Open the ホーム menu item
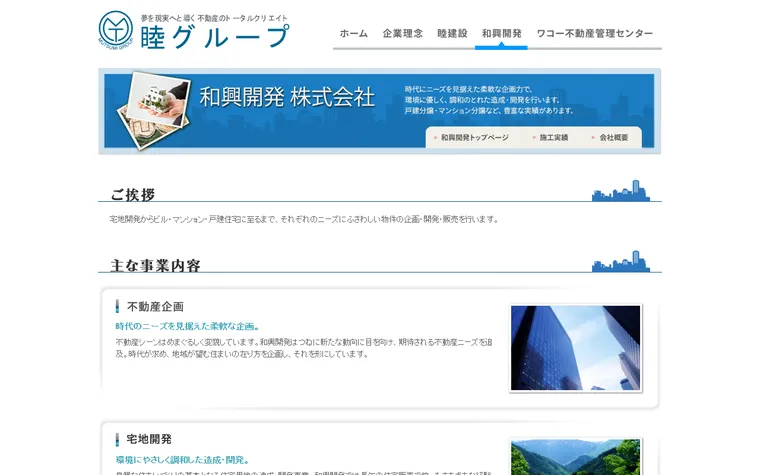 tap(354, 33)
